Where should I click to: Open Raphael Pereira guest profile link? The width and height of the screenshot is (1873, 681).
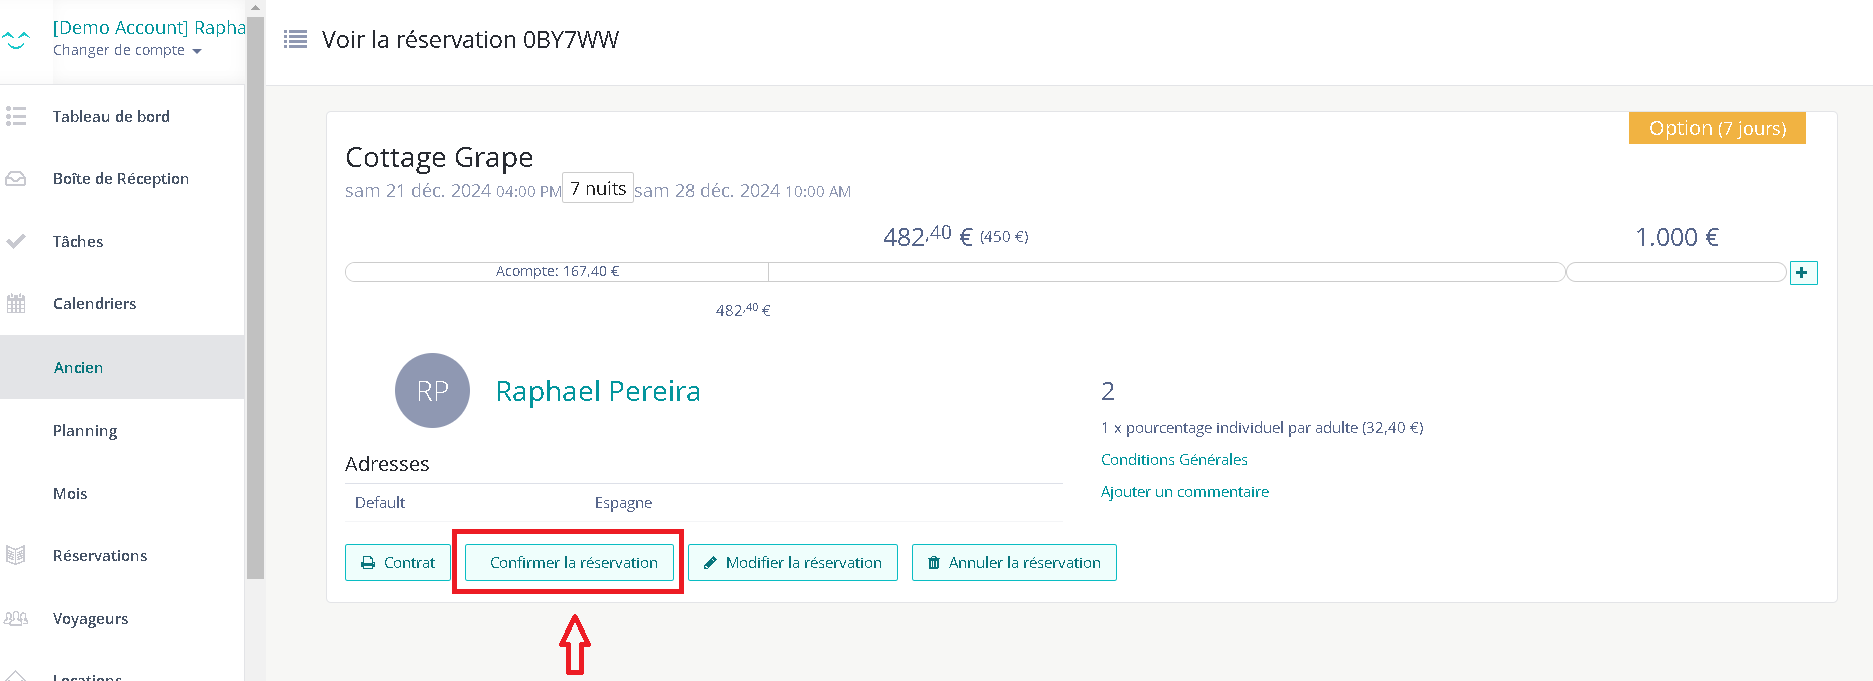[x=597, y=391]
